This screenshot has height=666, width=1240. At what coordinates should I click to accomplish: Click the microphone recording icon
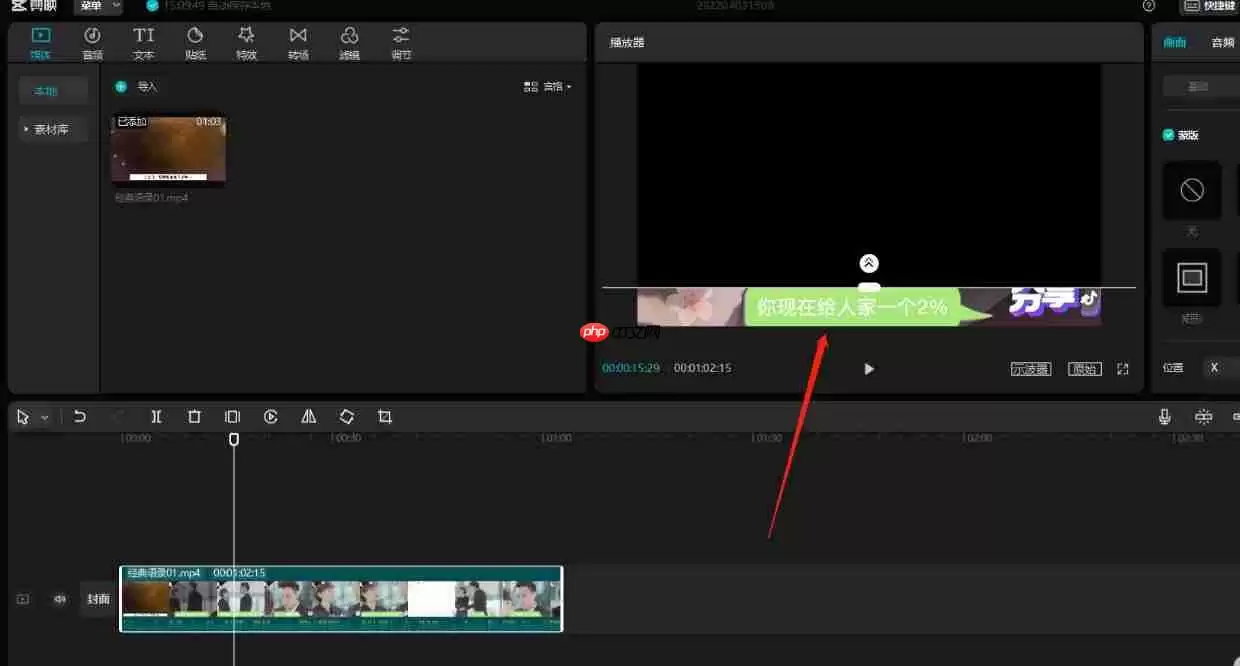point(1165,415)
